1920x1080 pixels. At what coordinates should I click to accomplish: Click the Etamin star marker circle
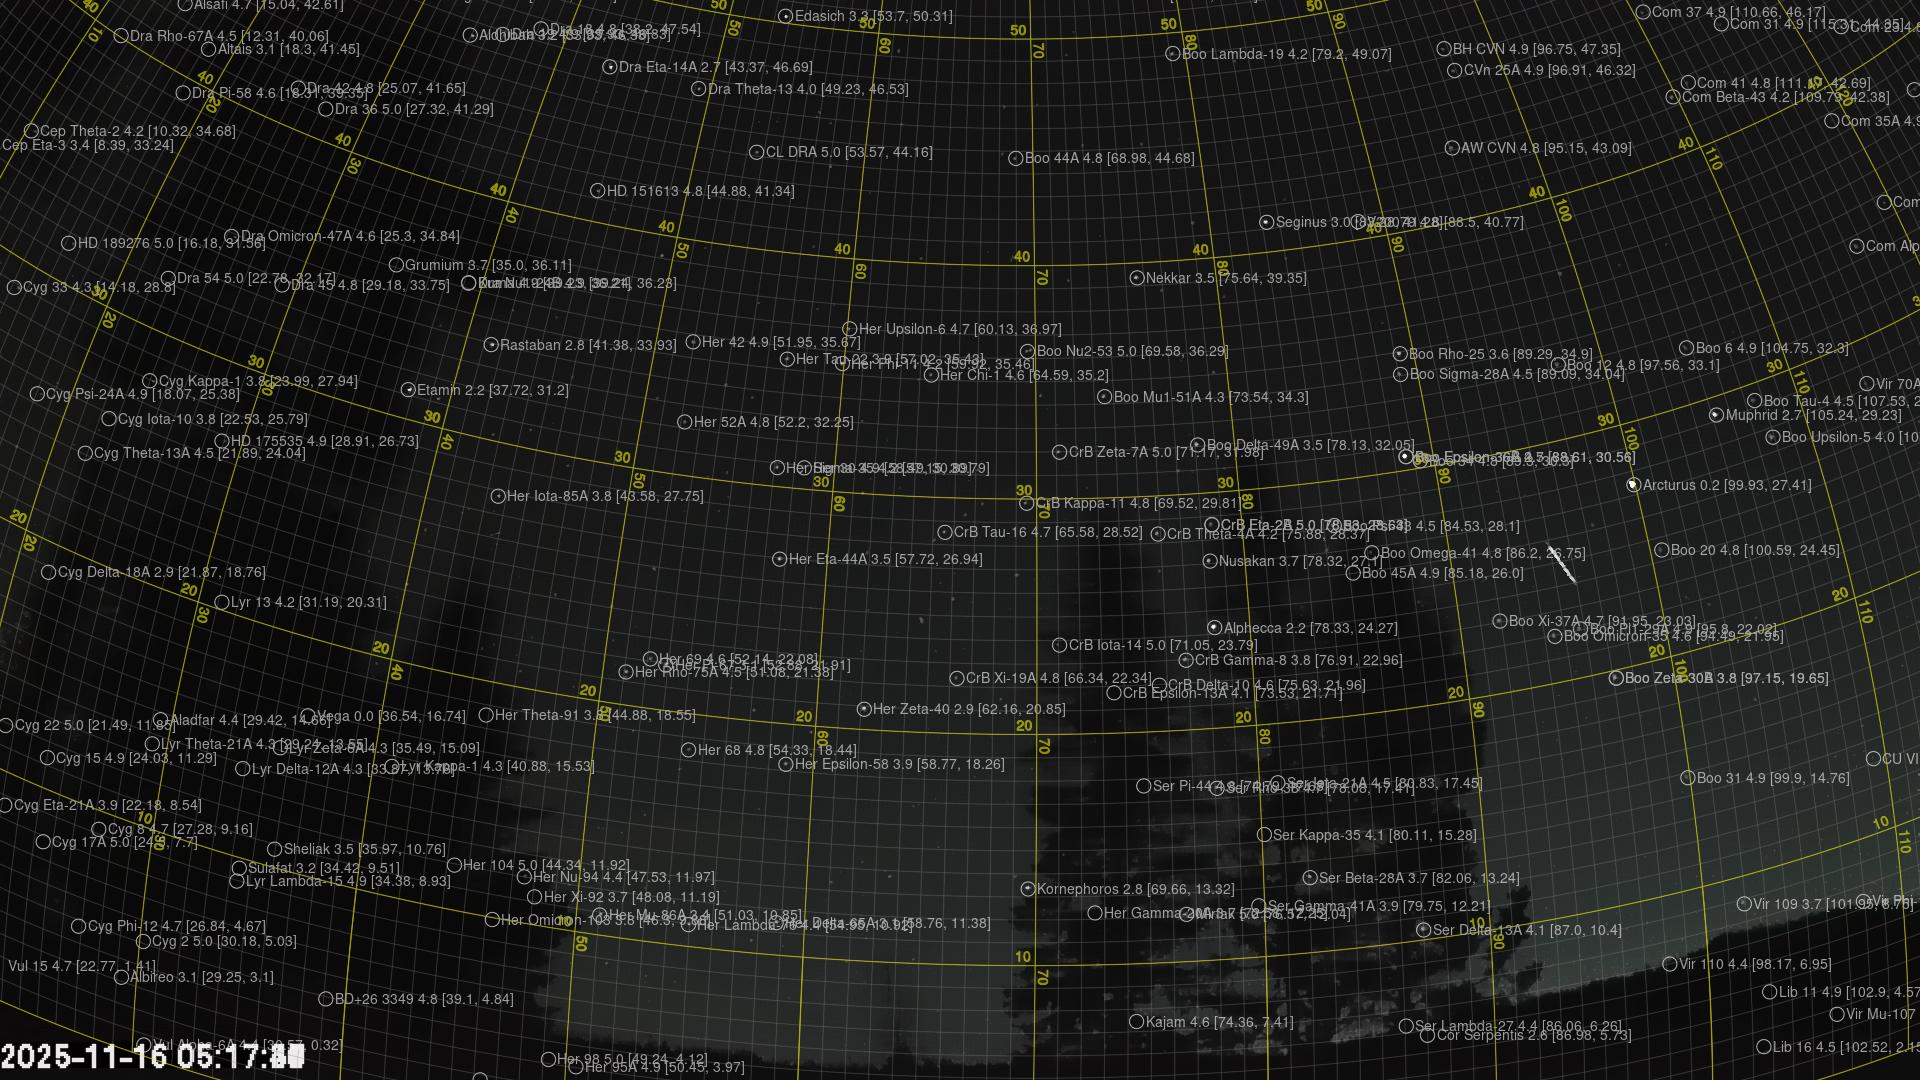click(x=408, y=390)
